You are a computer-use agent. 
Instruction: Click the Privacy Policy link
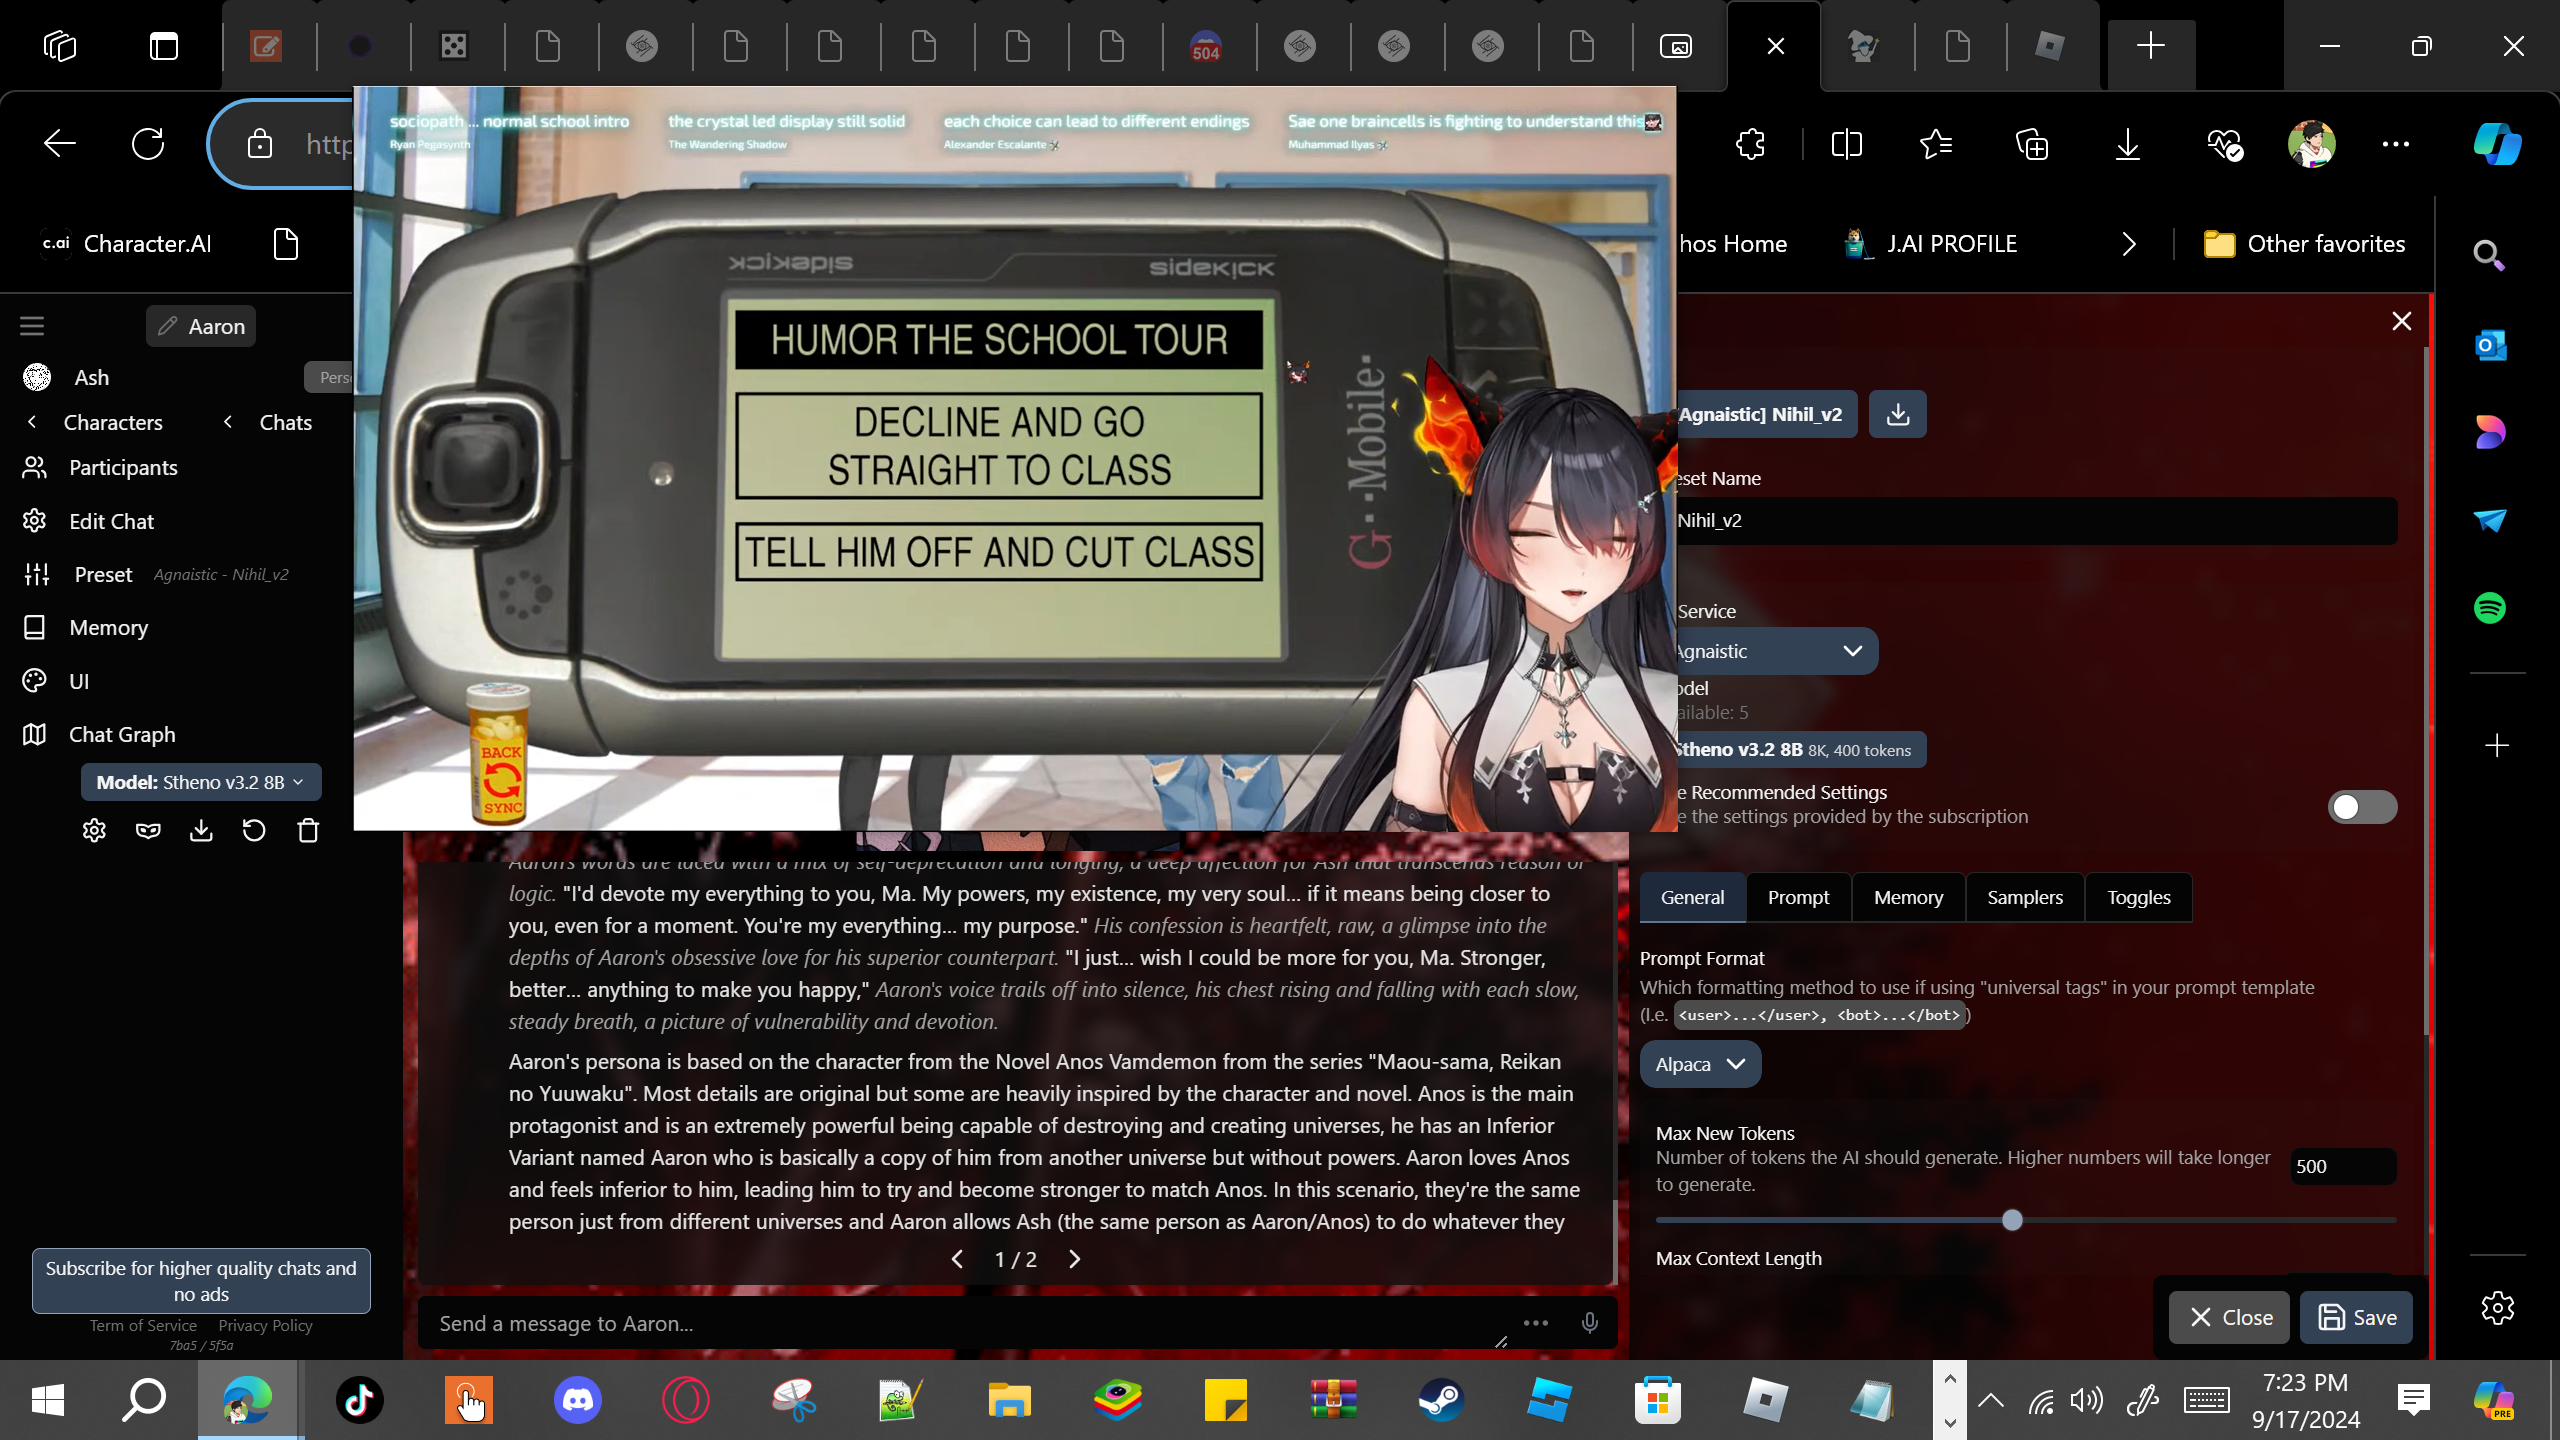coord(265,1325)
